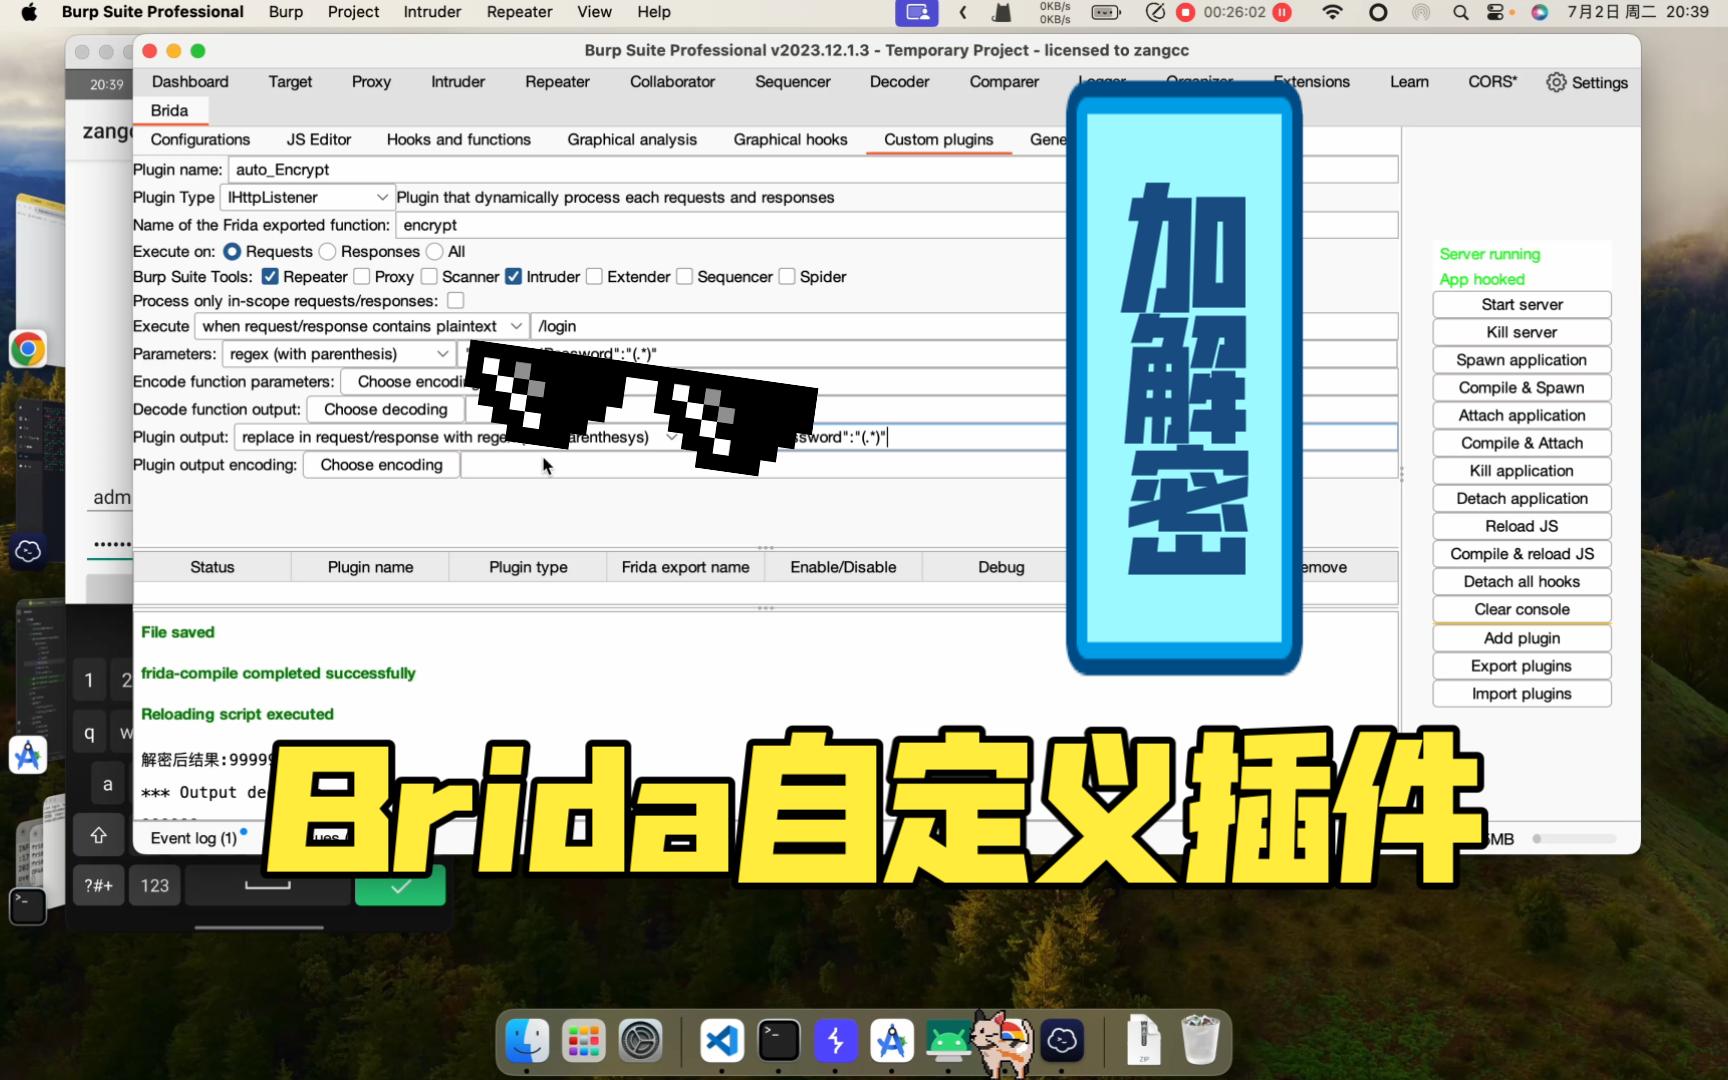Select the Responses radio button
Image resolution: width=1728 pixels, height=1080 pixels.
coord(327,252)
